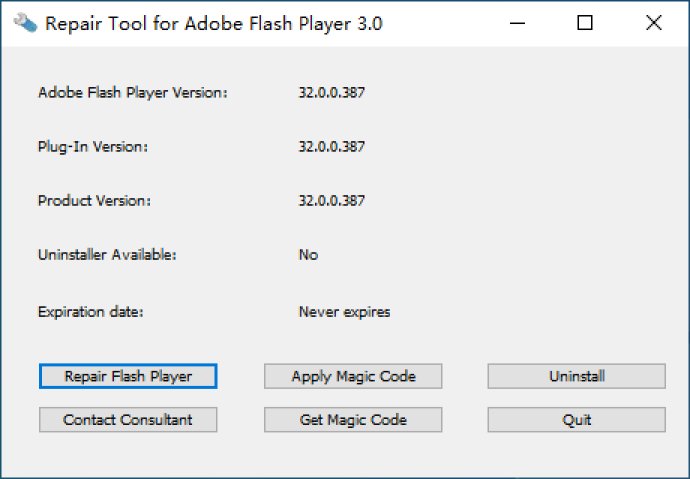Quit the repair tool
Viewport: 690px width, 479px height.
tap(576, 420)
